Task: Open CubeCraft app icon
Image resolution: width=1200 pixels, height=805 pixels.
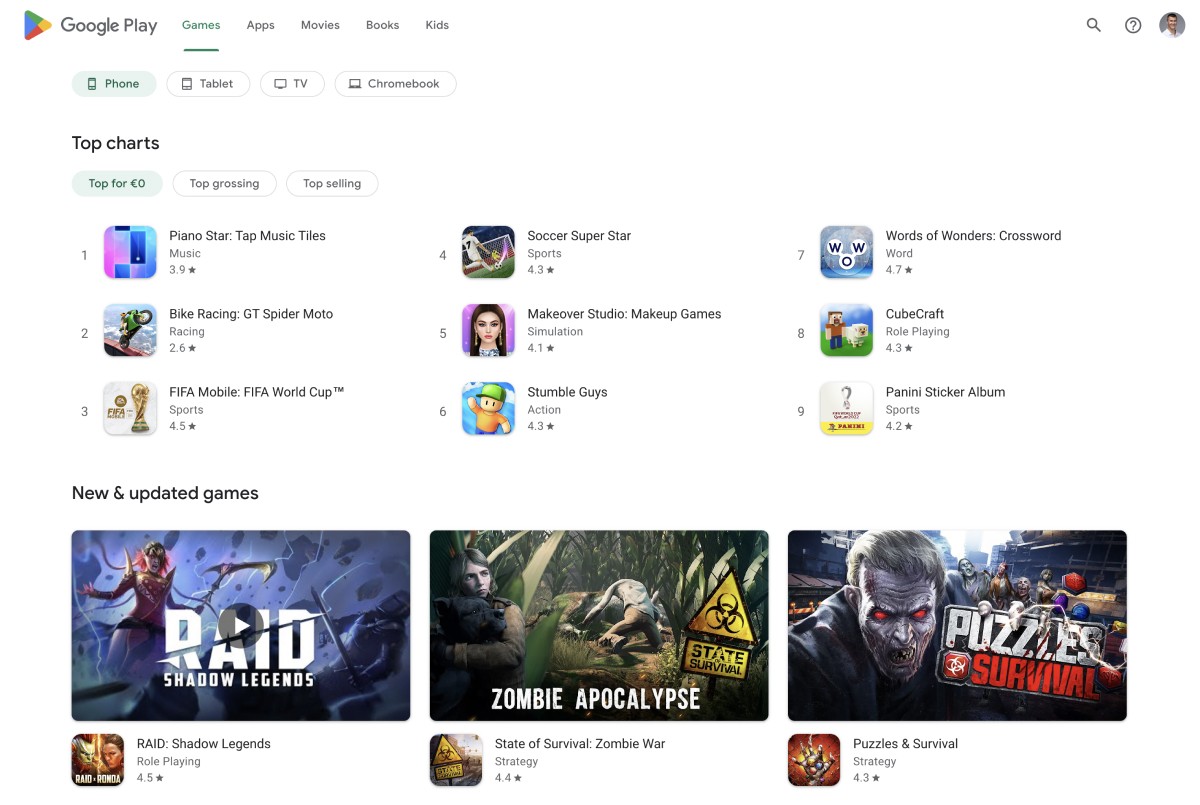Action: click(846, 330)
